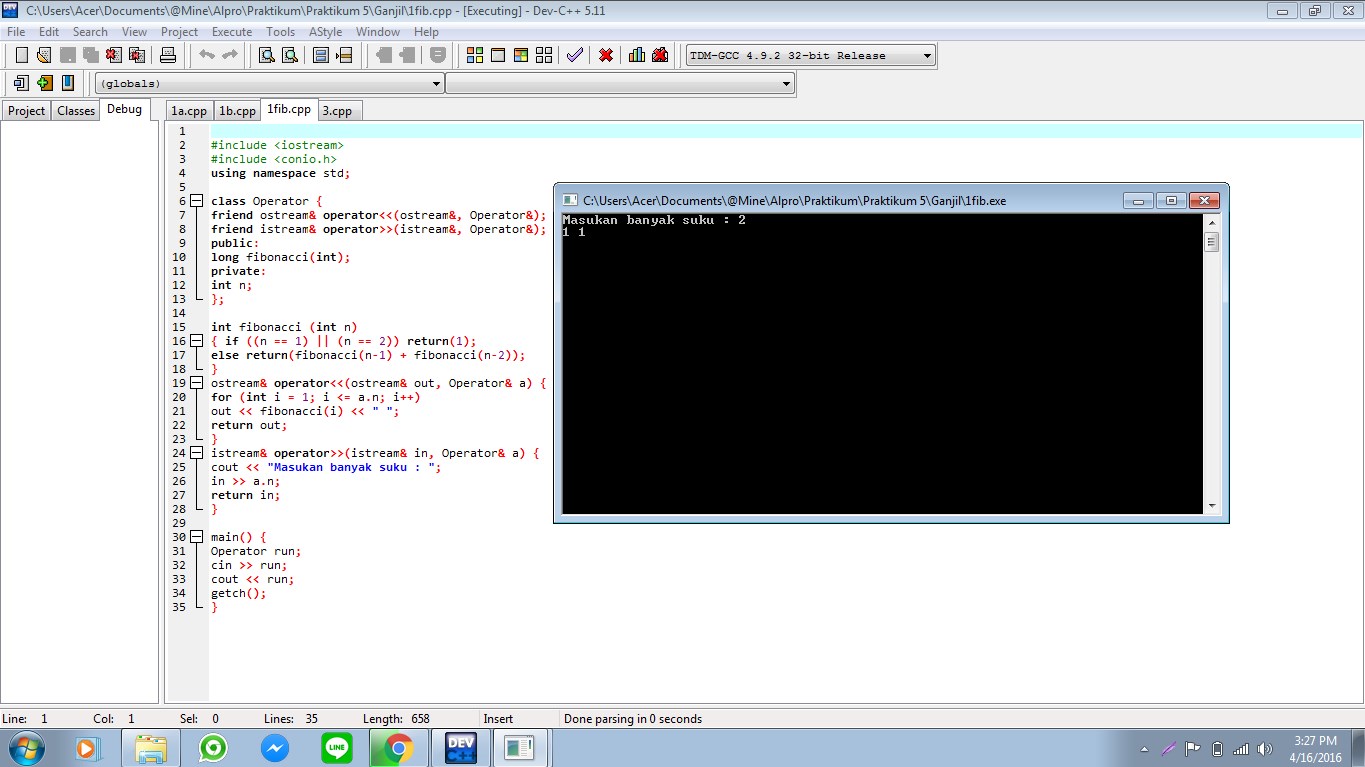Click the Delete Profiling Information icon
Viewport: 1365px width, 767px height.
tap(660, 55)
